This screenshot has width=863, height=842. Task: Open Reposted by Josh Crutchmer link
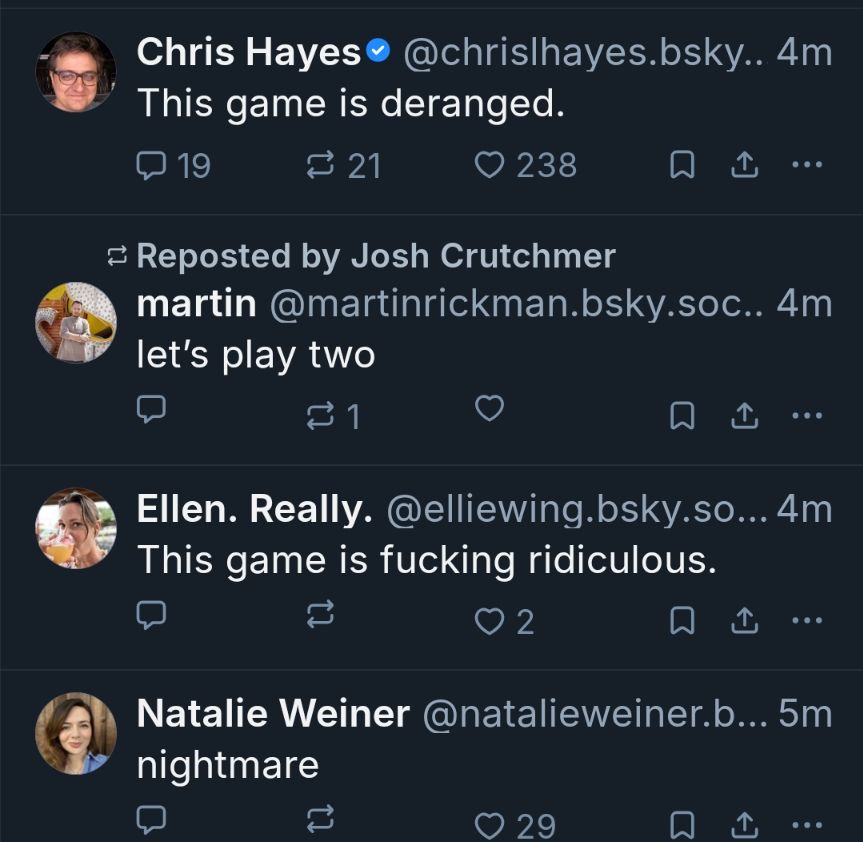point(374,256)
